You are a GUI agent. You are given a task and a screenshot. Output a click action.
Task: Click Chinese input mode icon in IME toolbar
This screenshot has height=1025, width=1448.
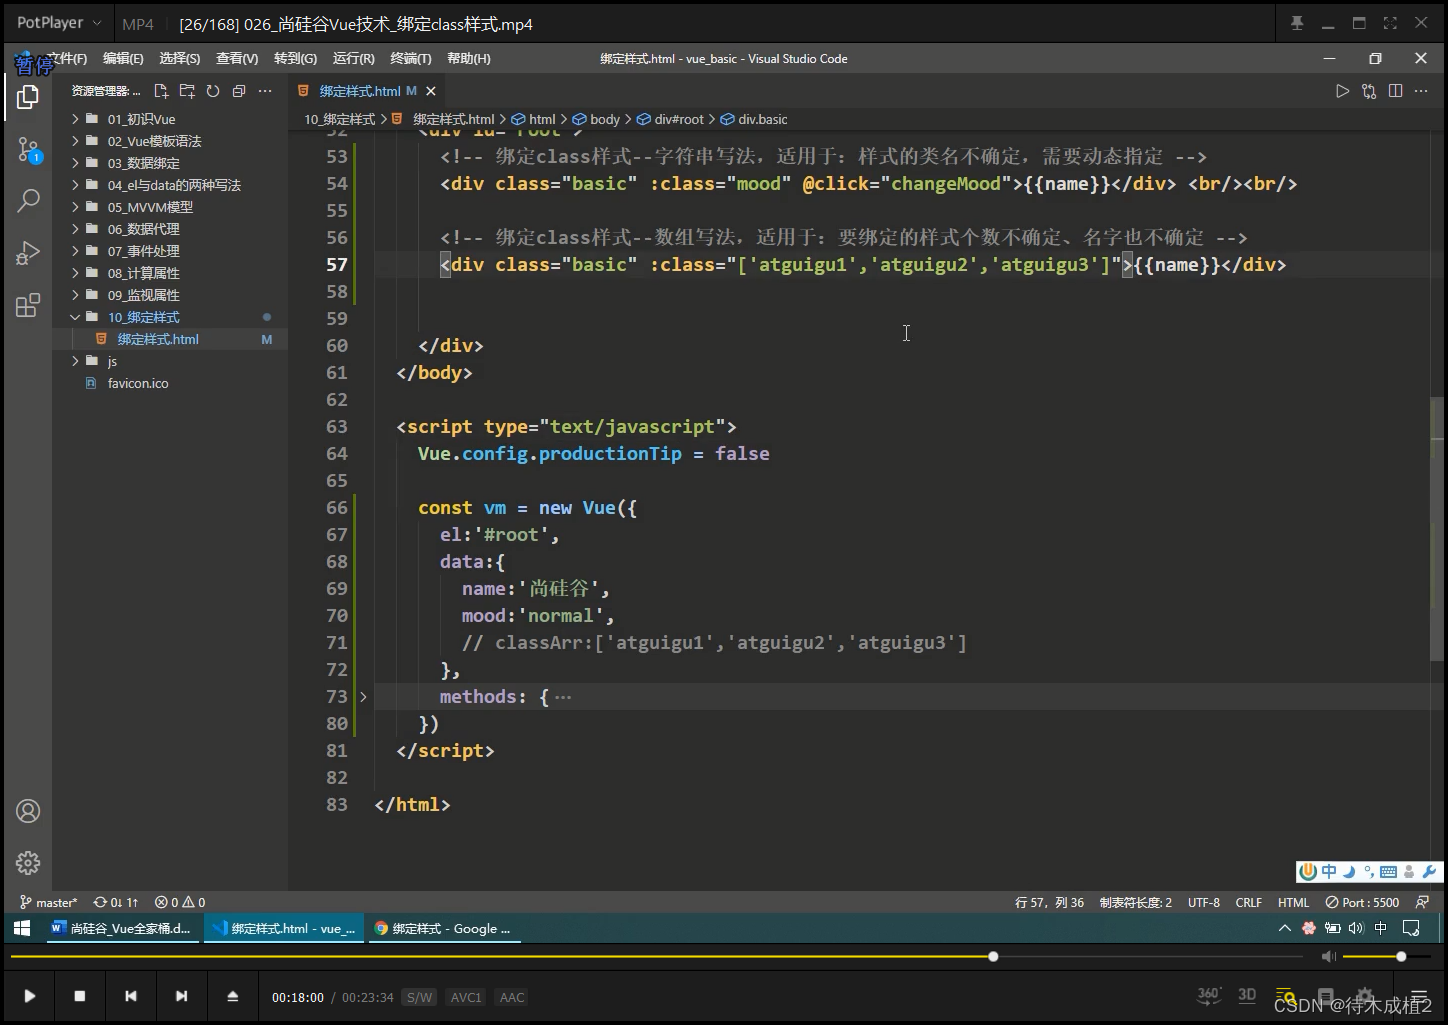tap(1329, 872)
